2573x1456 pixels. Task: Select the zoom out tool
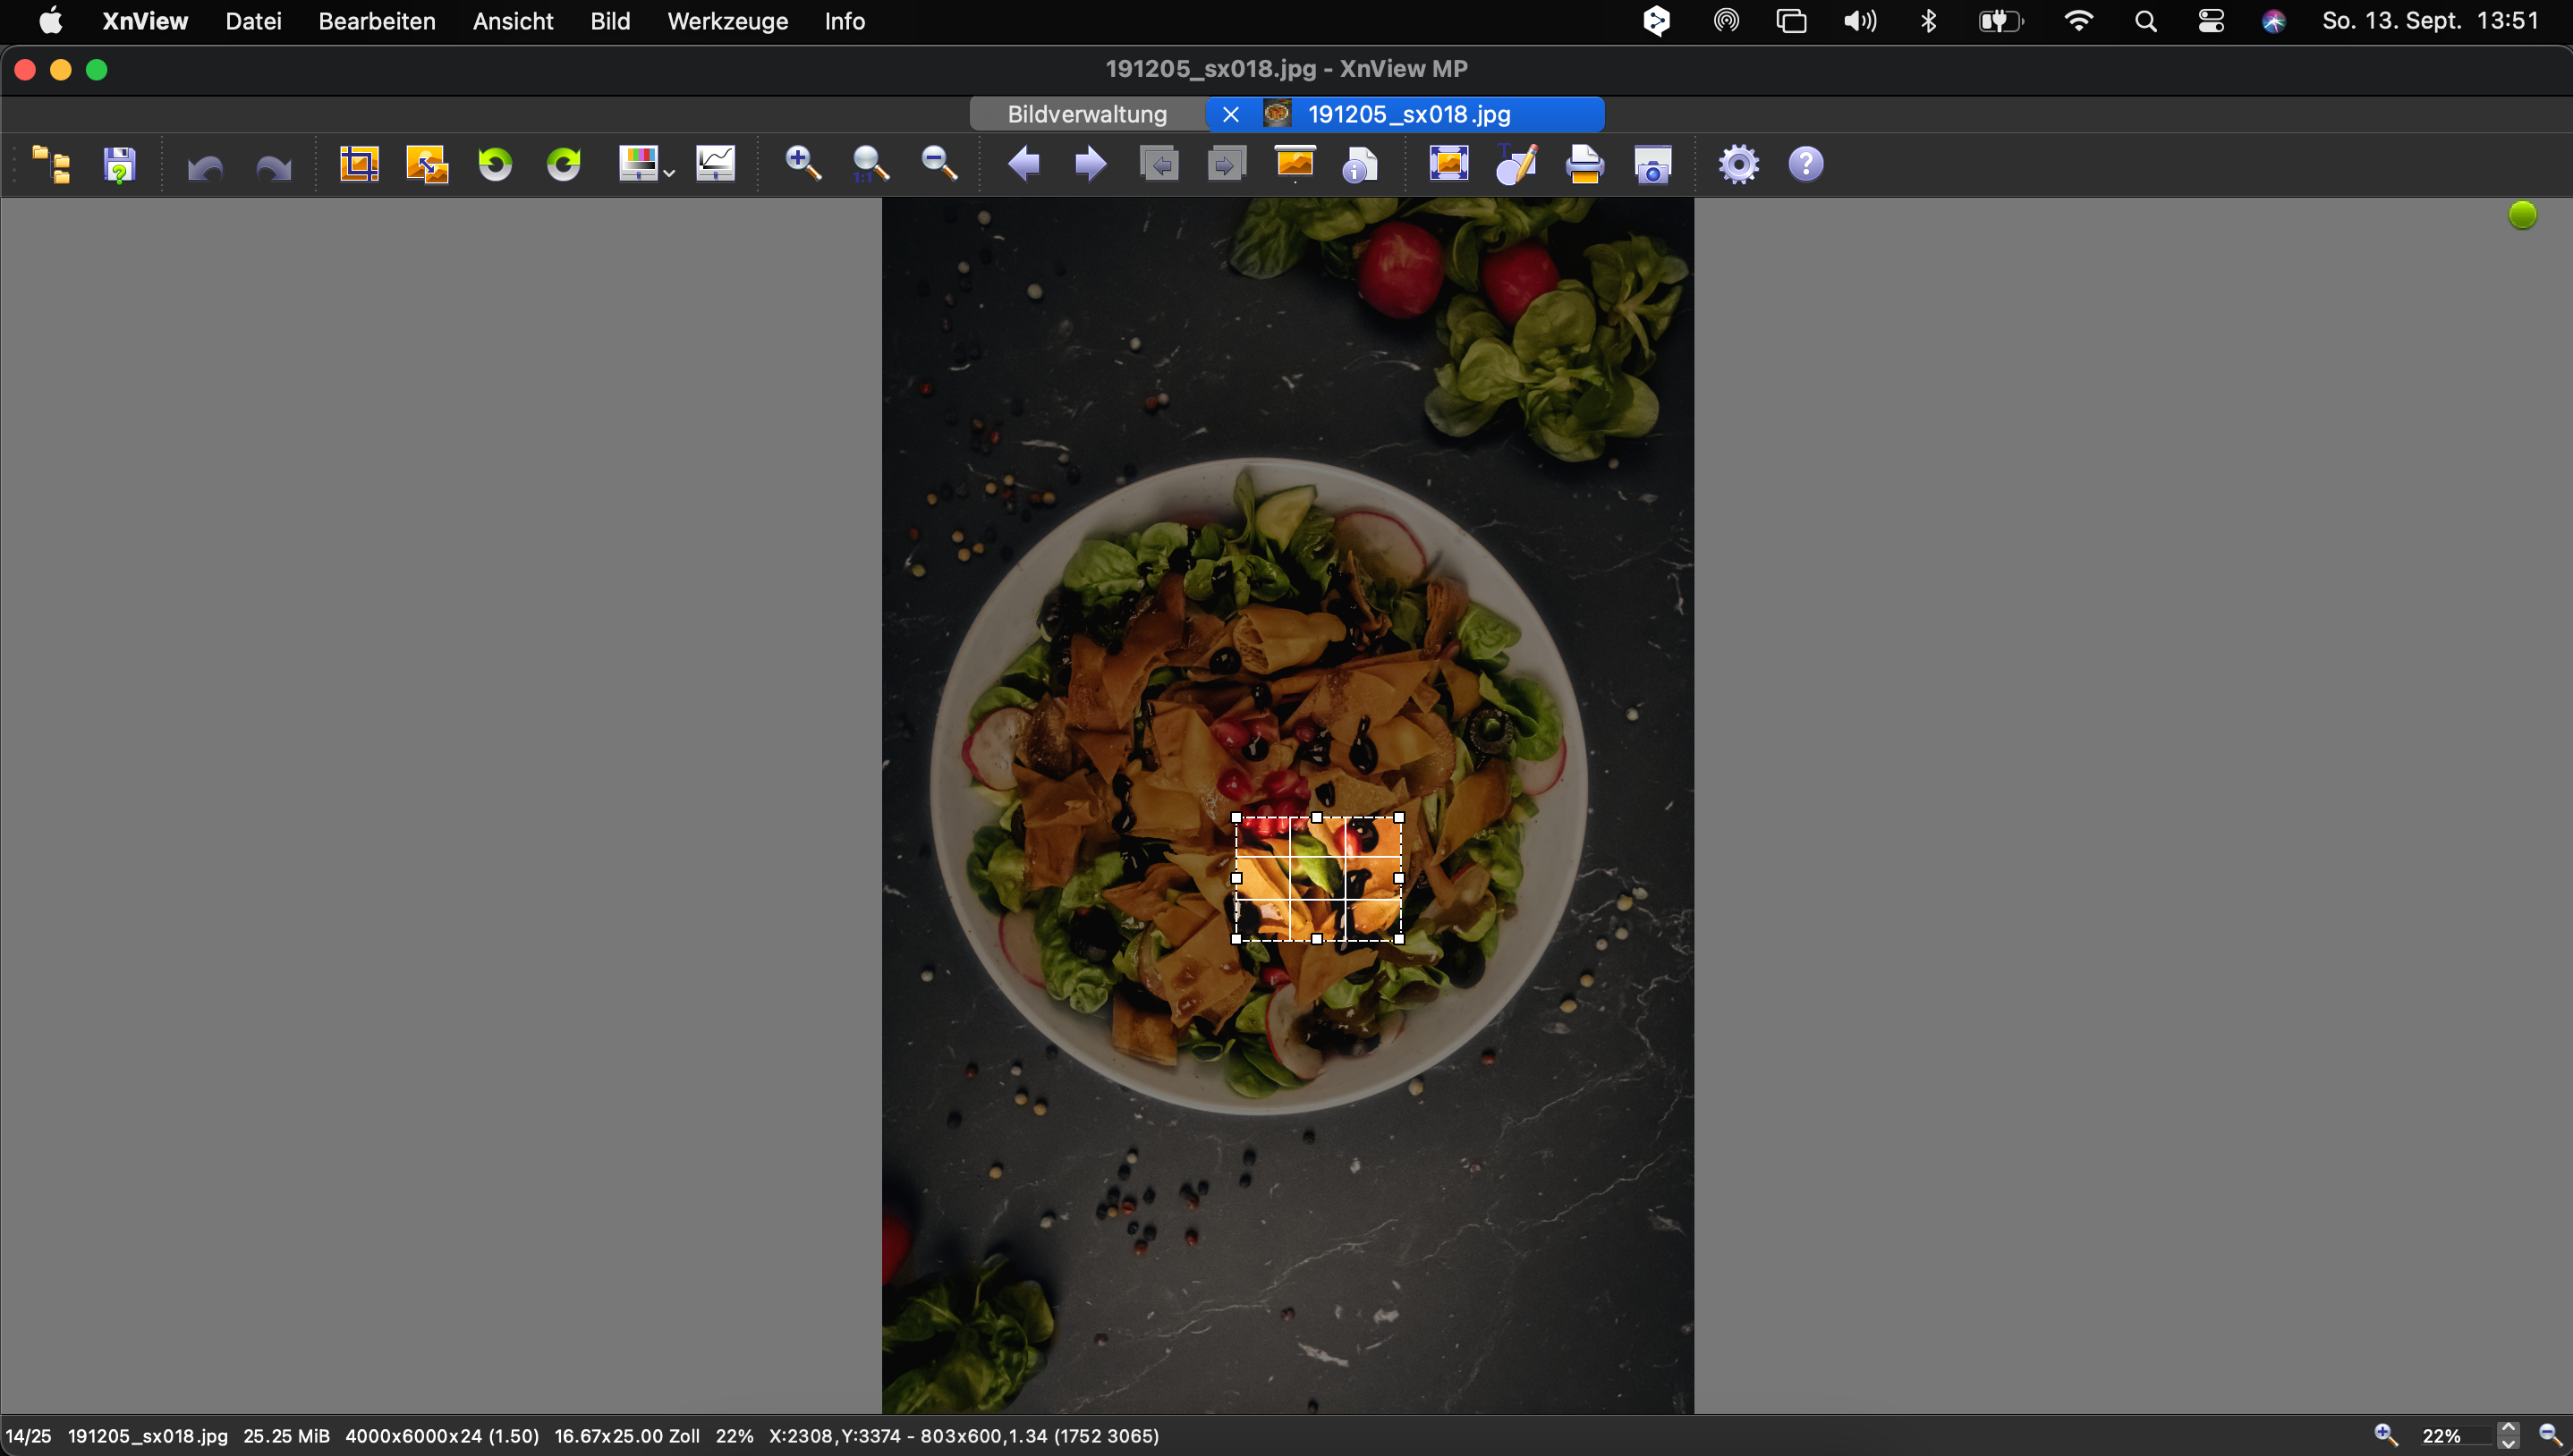click(x=938, y=163)
